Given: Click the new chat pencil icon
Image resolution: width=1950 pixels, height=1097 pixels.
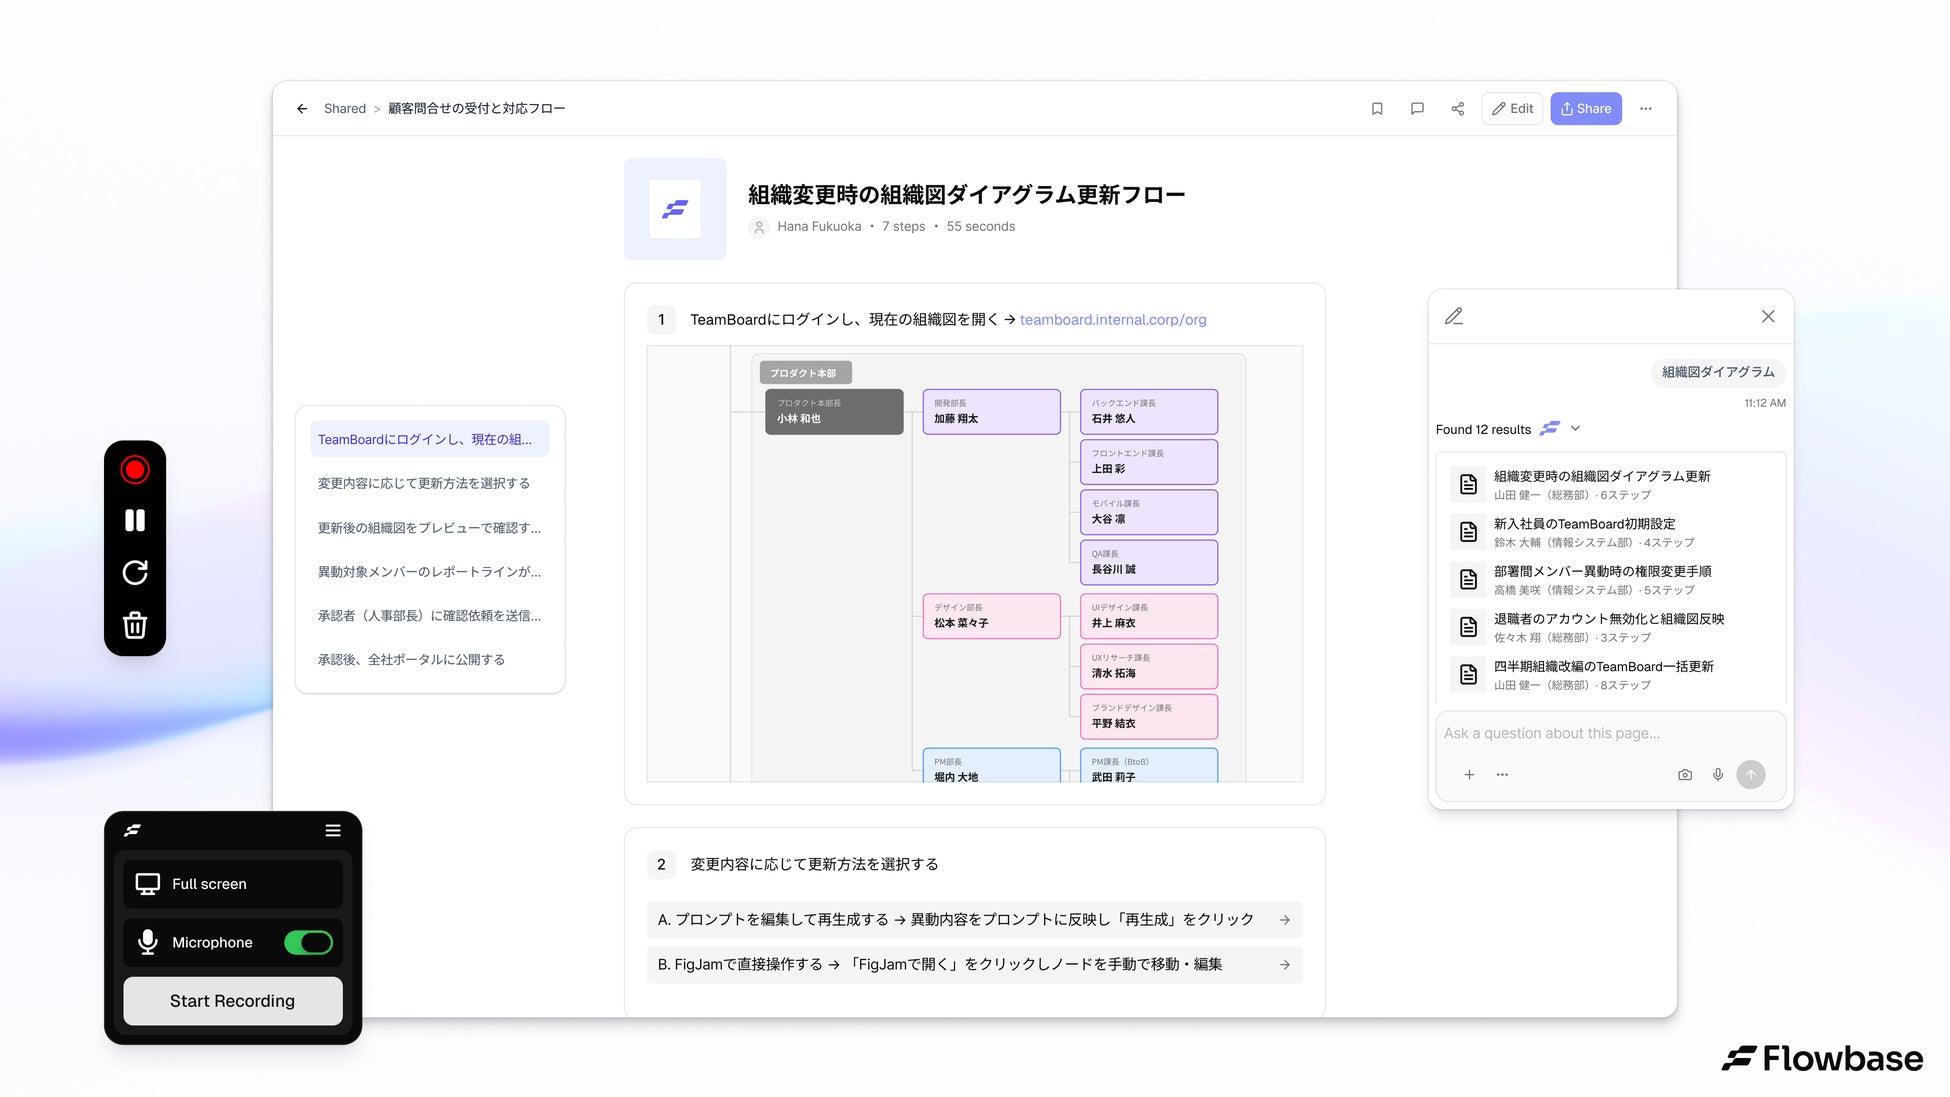Looking at the screenshot, I should [x=1454, y=316].
